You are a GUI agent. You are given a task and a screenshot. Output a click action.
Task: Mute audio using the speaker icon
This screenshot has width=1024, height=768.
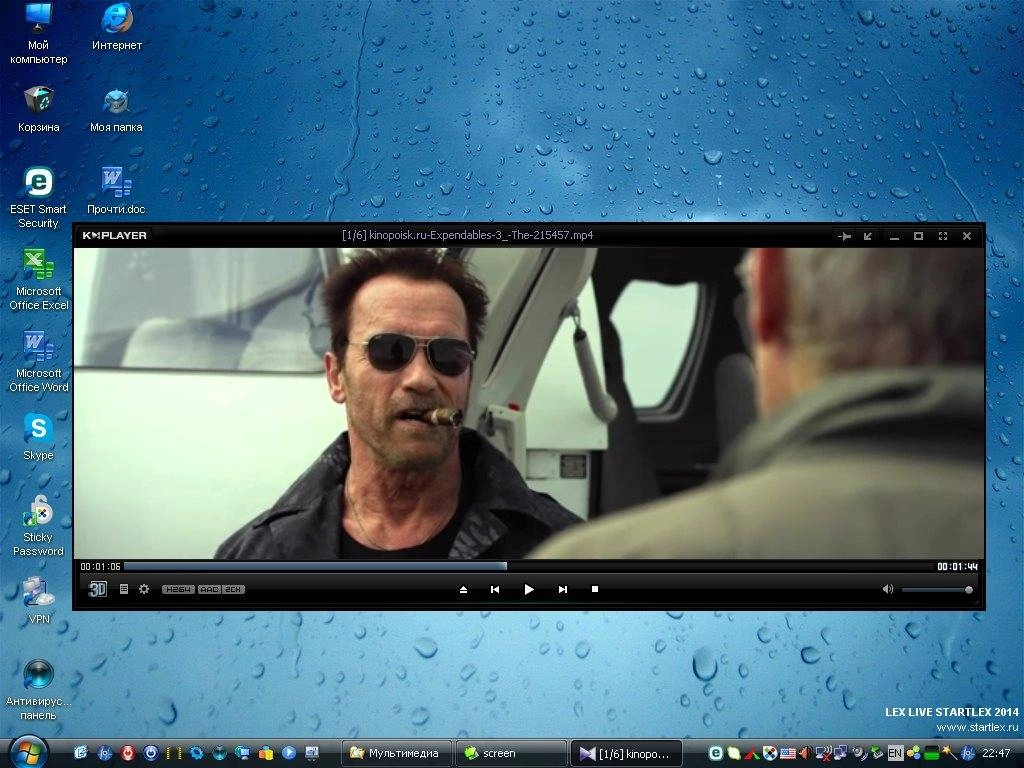point(888,589)
